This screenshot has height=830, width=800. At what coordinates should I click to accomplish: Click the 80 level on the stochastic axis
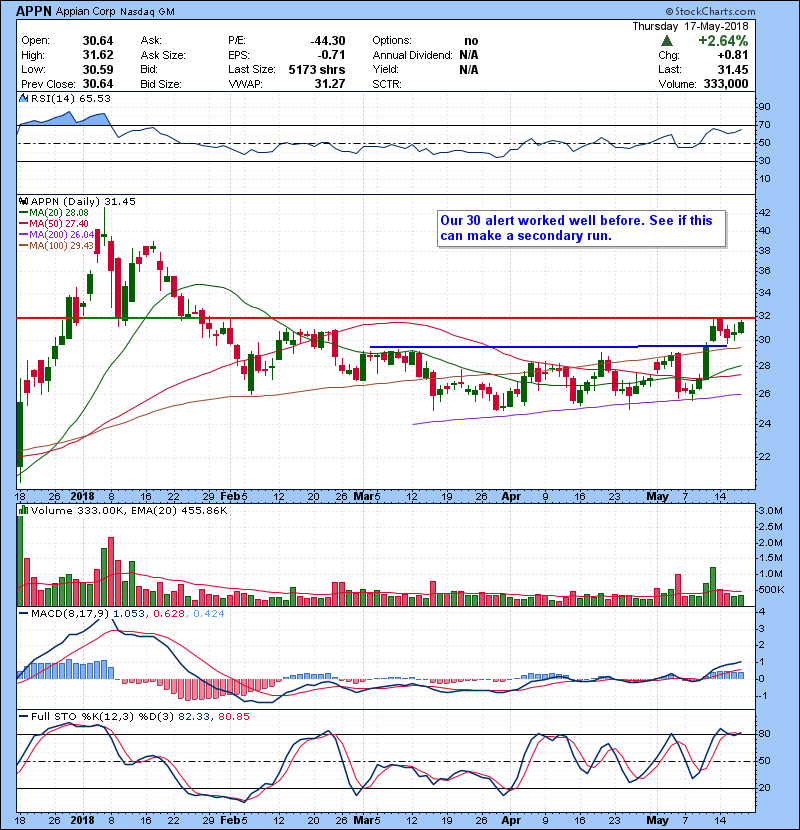click(765, 734)
